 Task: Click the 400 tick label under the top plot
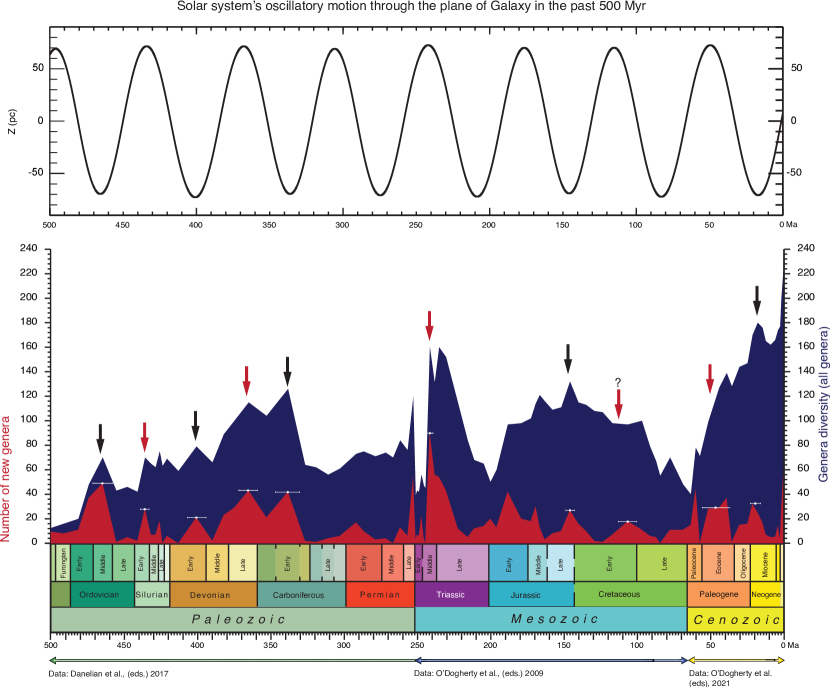[x=196, y=224]
